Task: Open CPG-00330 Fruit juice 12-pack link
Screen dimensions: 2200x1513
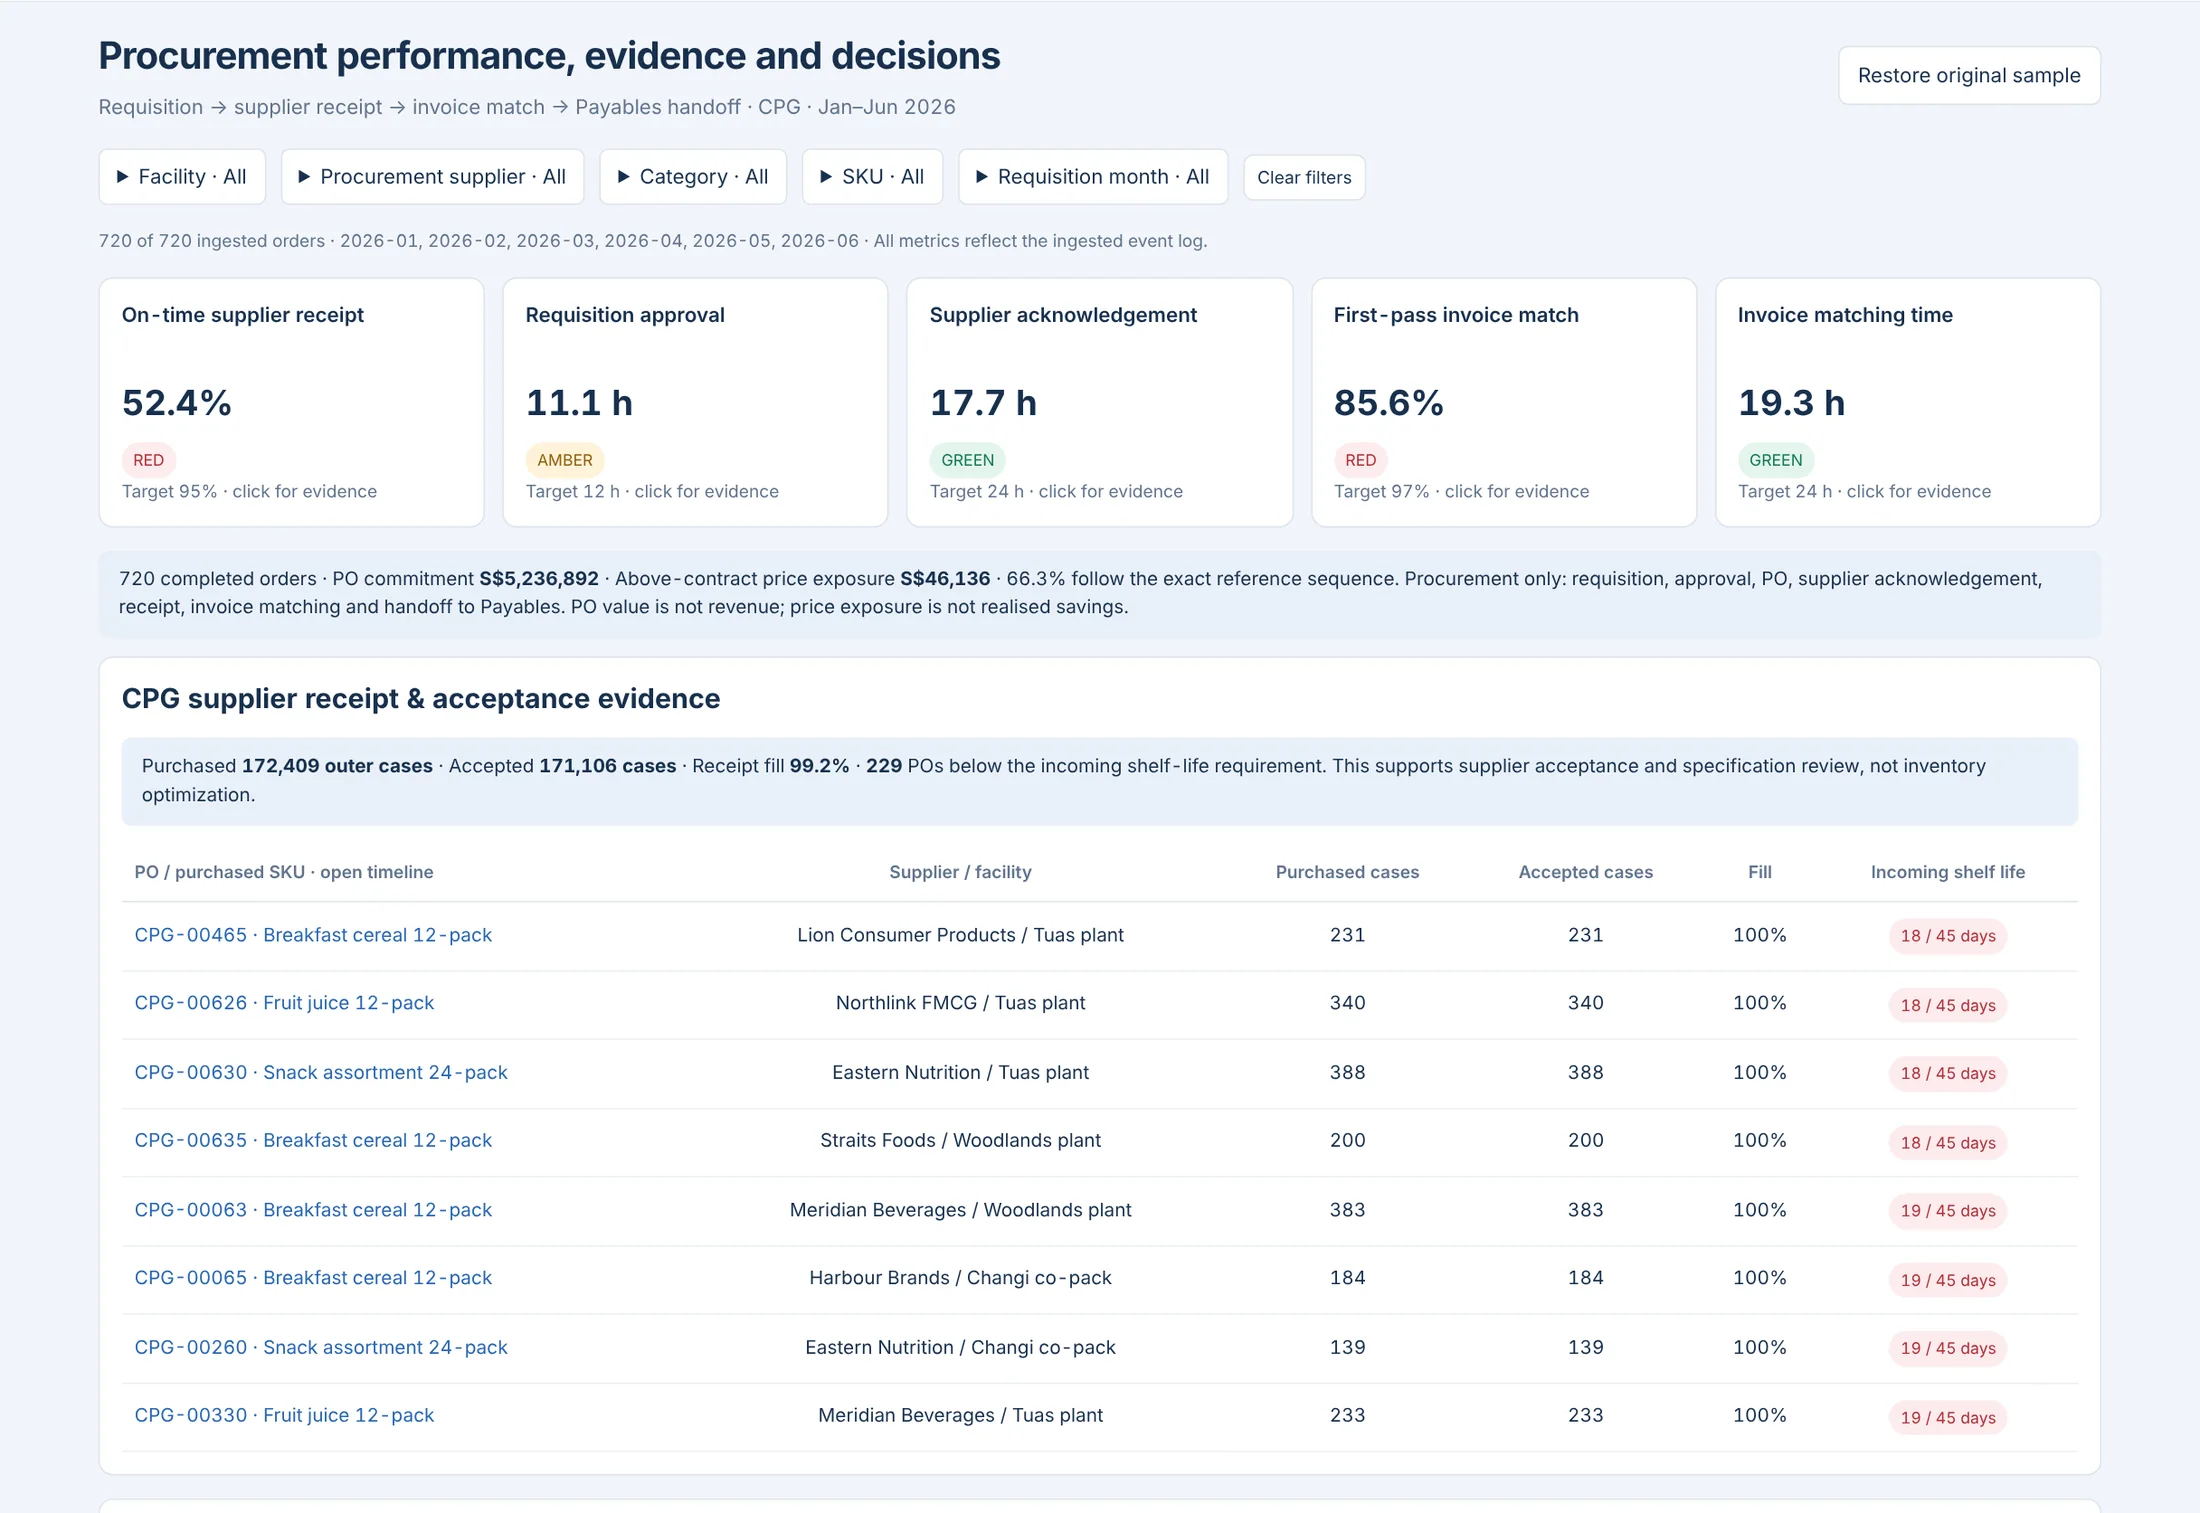Action: pos(284,1415)
